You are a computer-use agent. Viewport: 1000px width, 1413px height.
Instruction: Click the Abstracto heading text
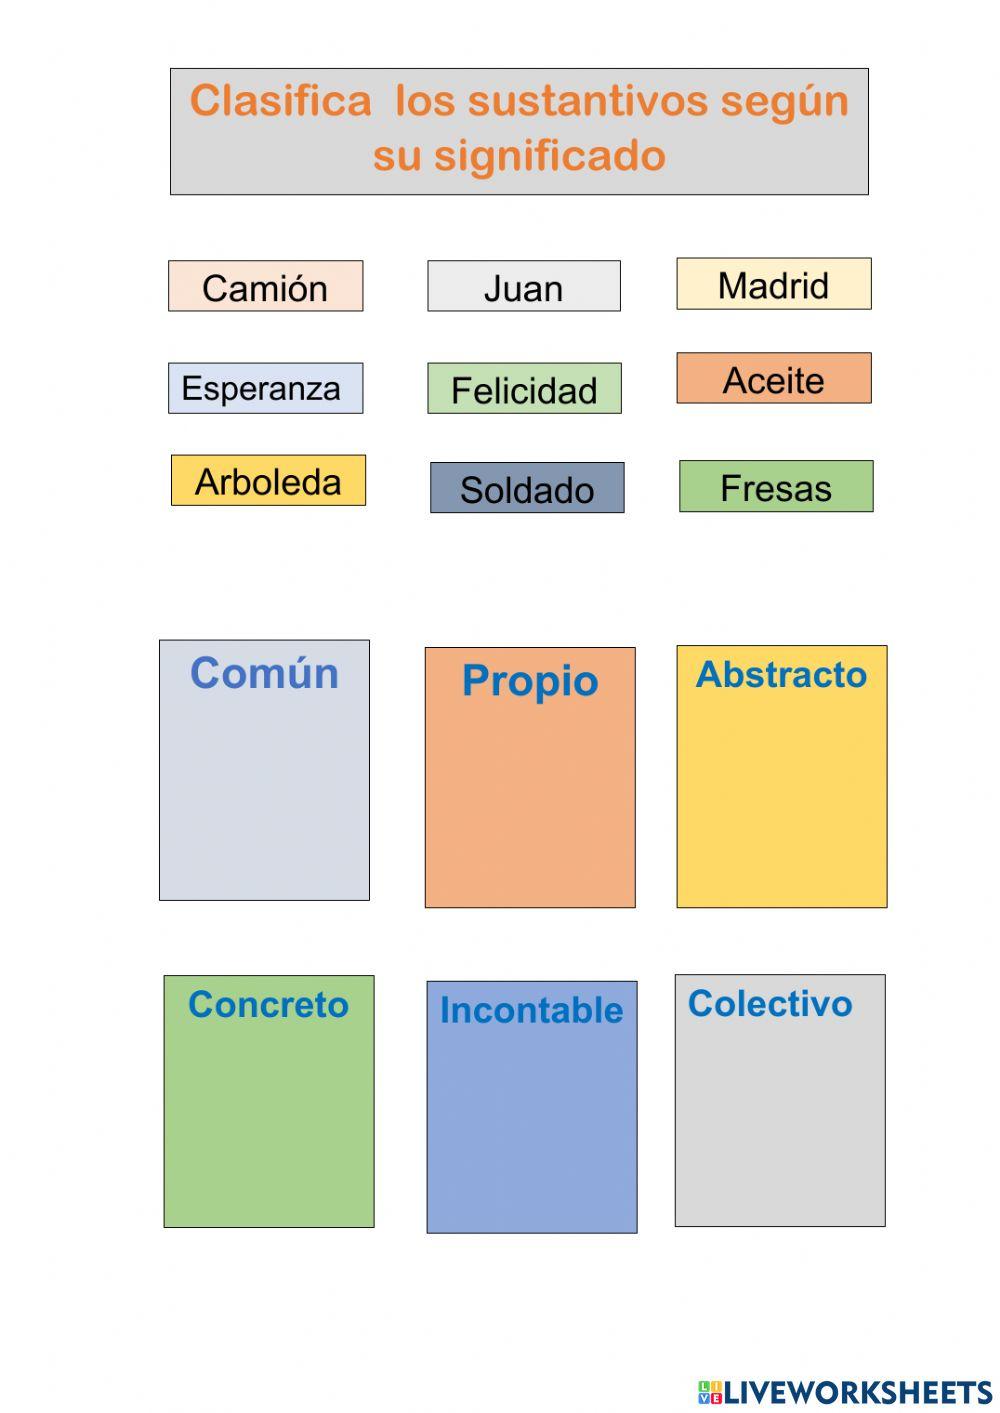(x=781, y=675)
